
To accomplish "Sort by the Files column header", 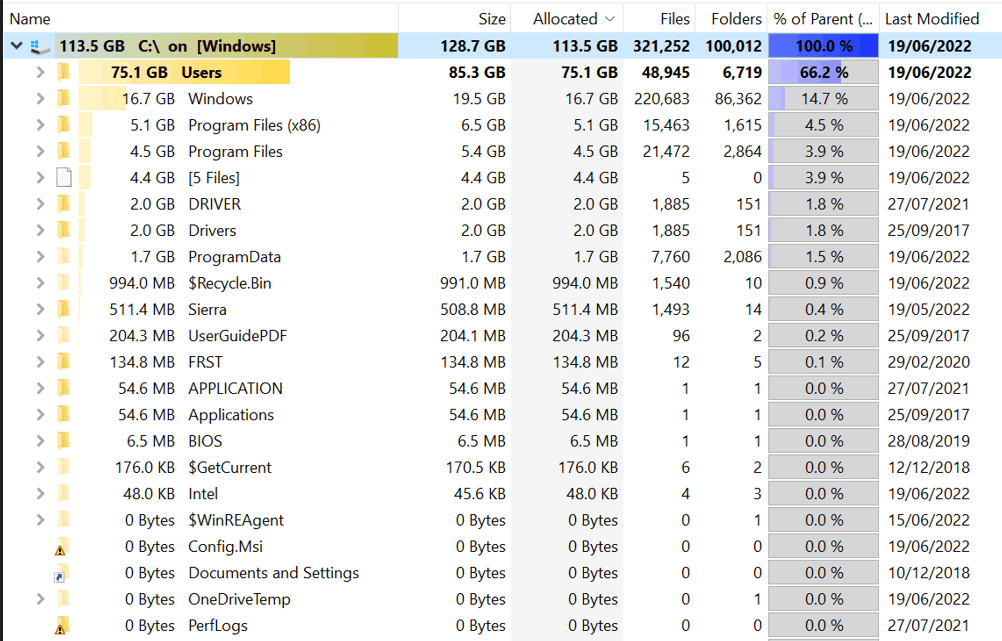I will [659, 19].
